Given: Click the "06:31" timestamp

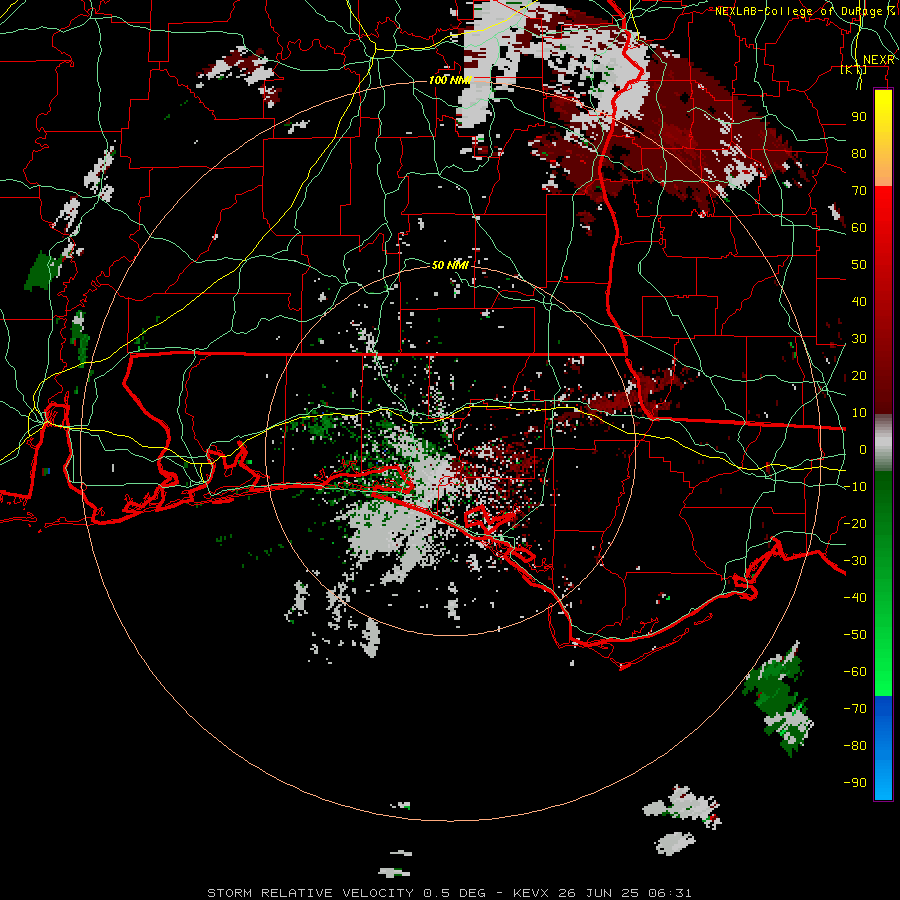Looking at the screenshot, I should pyautogui.click(x=670, y=893).
